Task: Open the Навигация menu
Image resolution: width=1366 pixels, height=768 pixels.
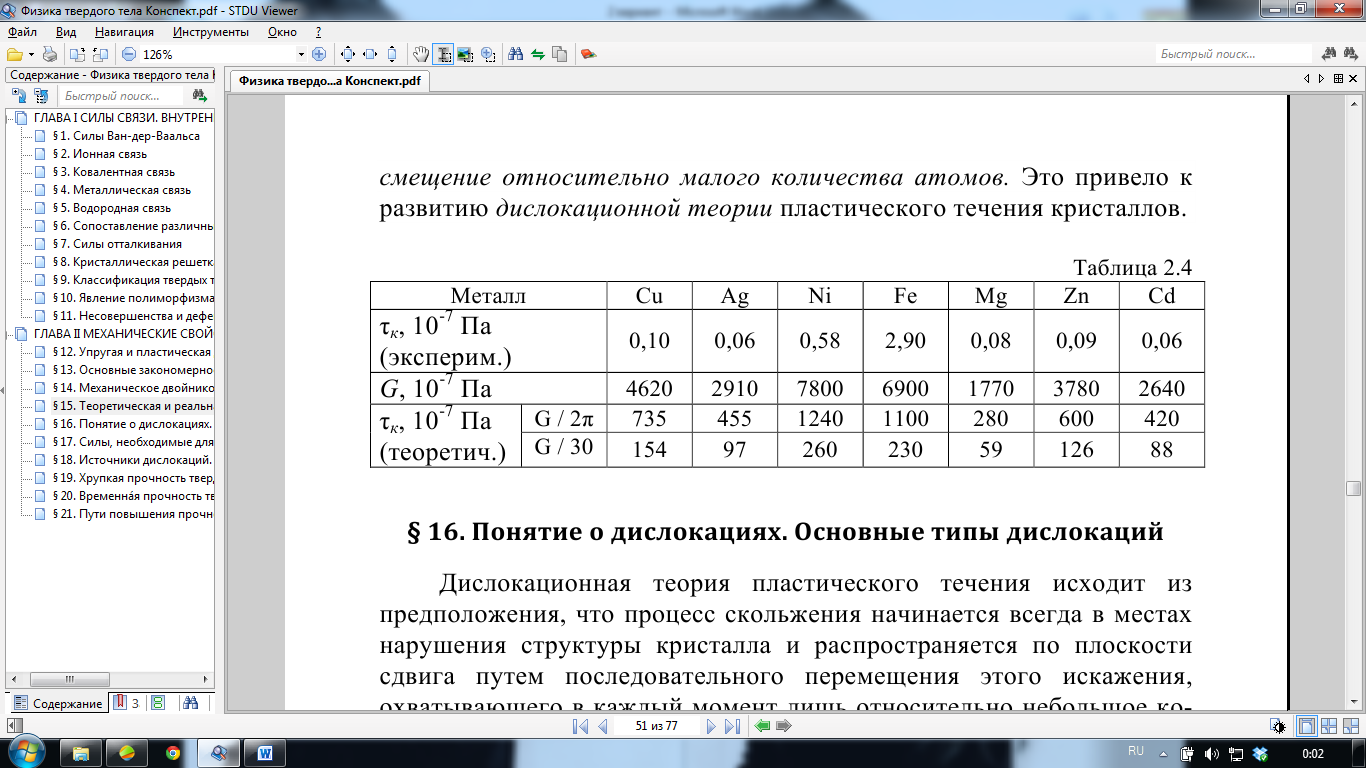Action: (x=124, y=32)
